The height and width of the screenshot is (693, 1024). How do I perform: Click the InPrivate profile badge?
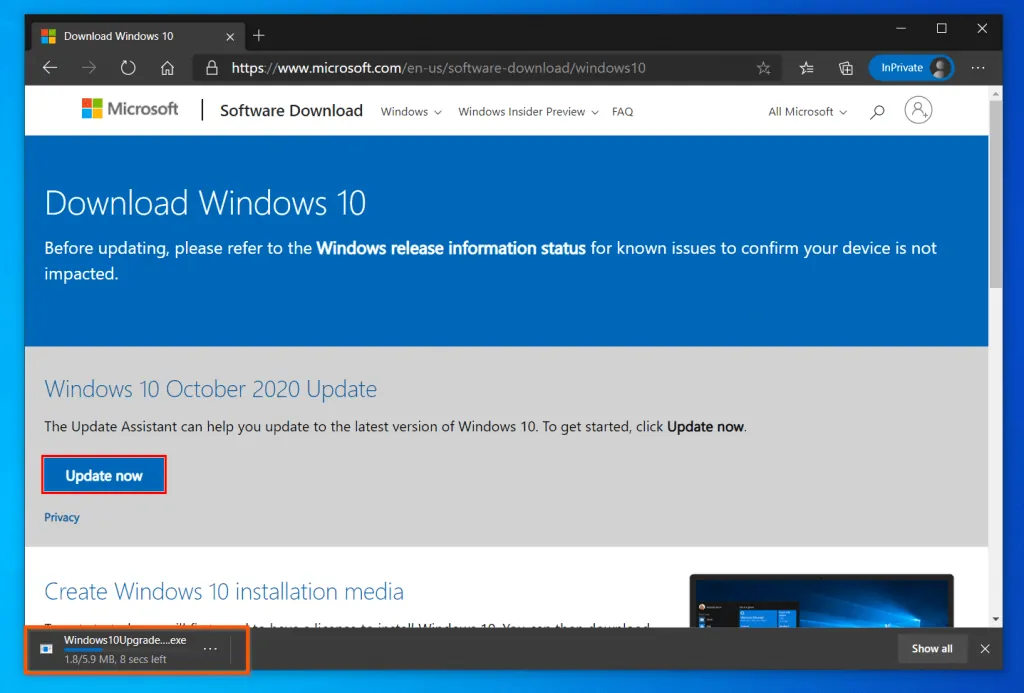911,67
